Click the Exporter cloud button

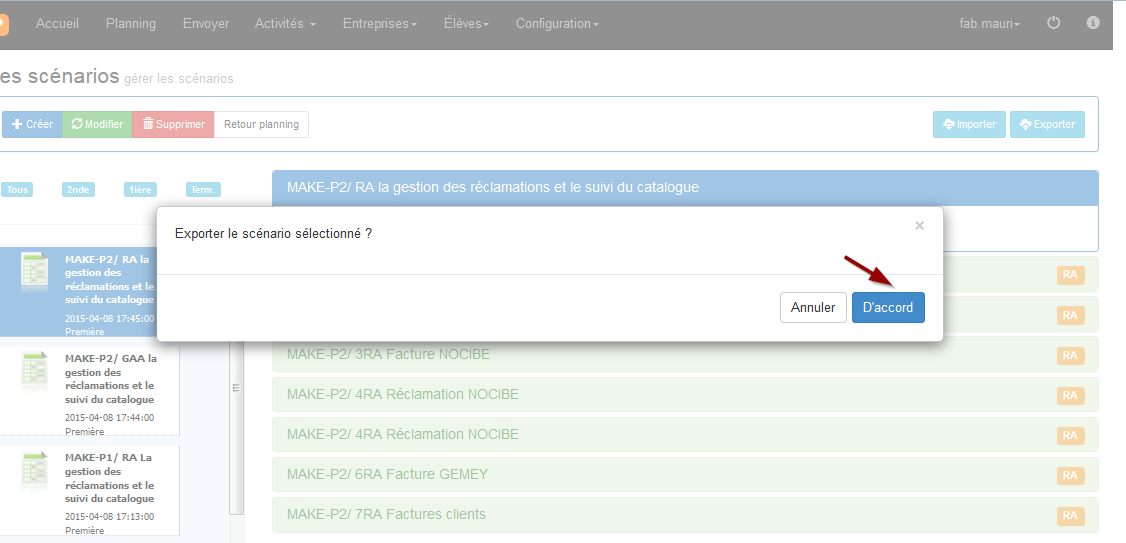[1047, 124]
